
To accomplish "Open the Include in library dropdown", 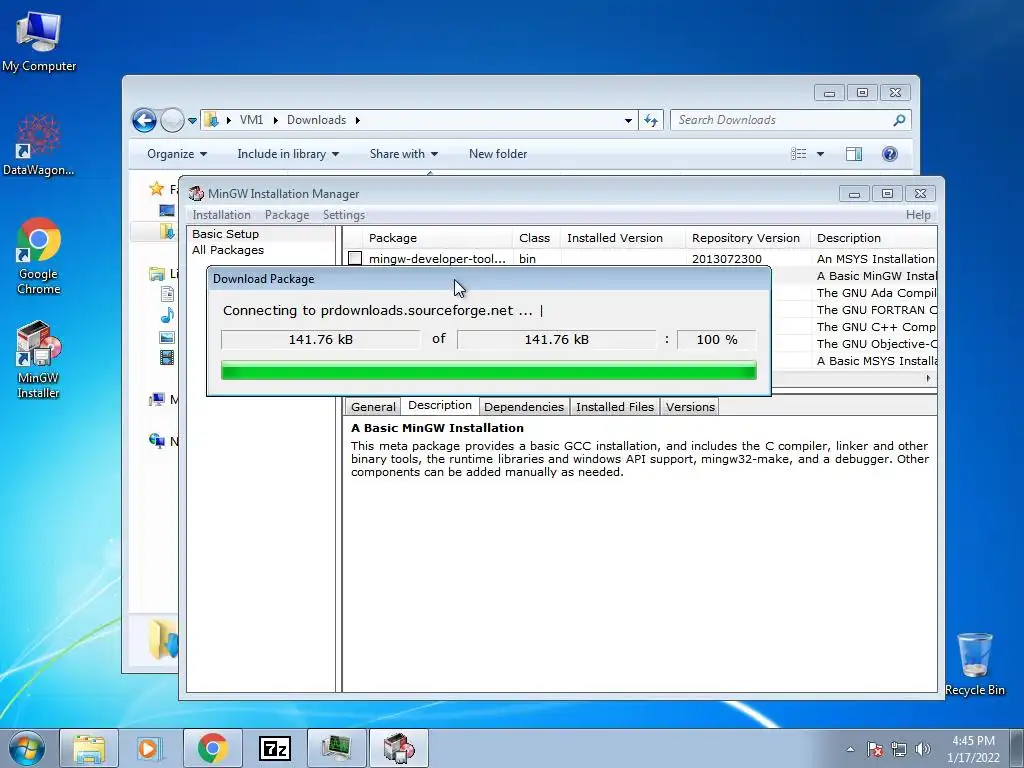I will pos(288,154).
